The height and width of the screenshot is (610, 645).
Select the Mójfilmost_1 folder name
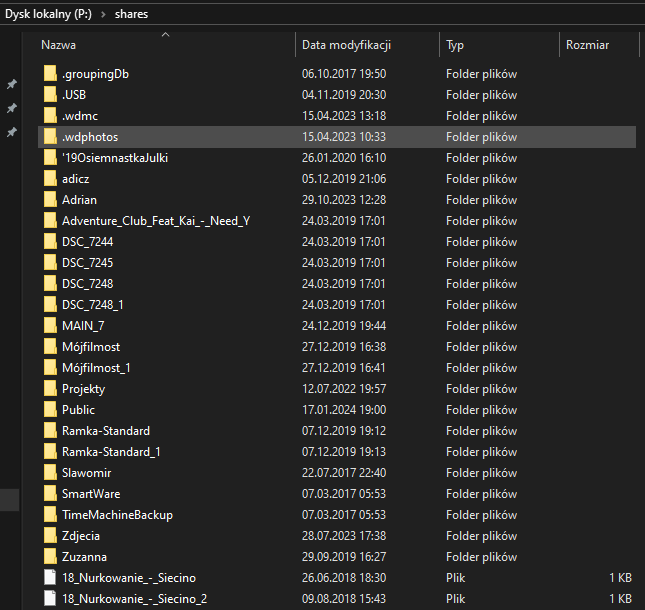coord(96,368)
